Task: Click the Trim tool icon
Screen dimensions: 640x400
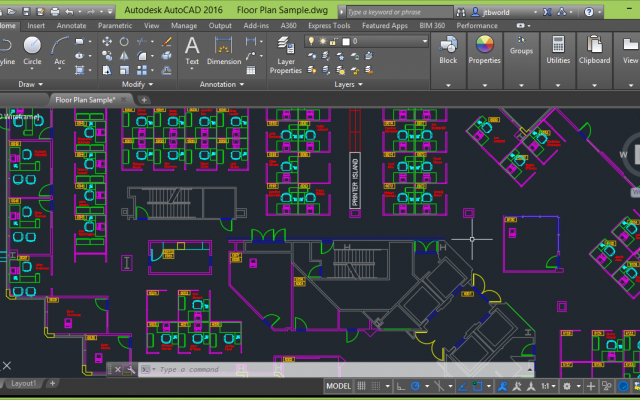Action: tap(142, 42)
